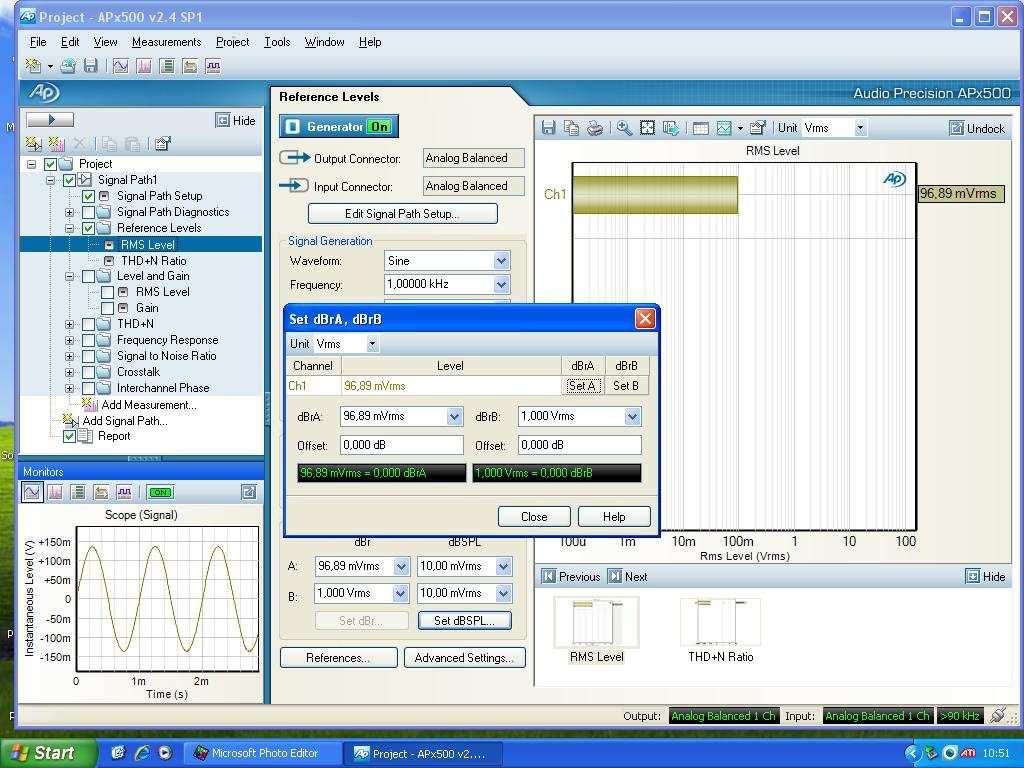This screenshot has width=1024, height=768.
Task: Toggle the Signal Path Setup checkbox
Action: point(89,196)
